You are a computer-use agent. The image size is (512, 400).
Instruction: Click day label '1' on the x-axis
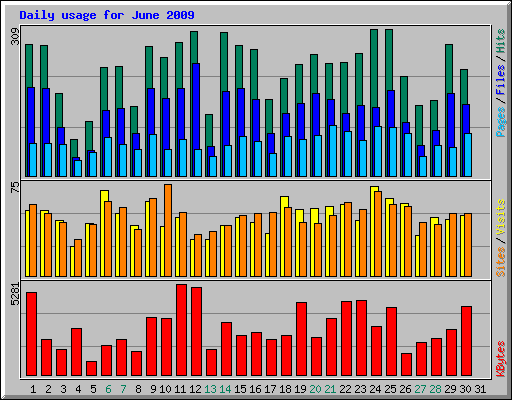(x=33, y=389)
